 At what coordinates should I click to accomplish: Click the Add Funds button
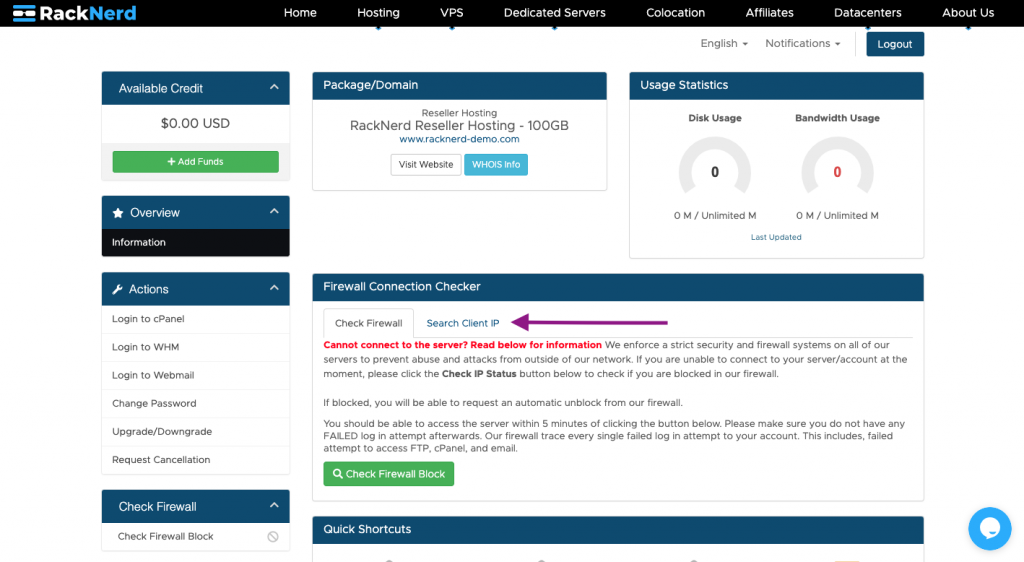pyautogui.click(x=195, y=162)
